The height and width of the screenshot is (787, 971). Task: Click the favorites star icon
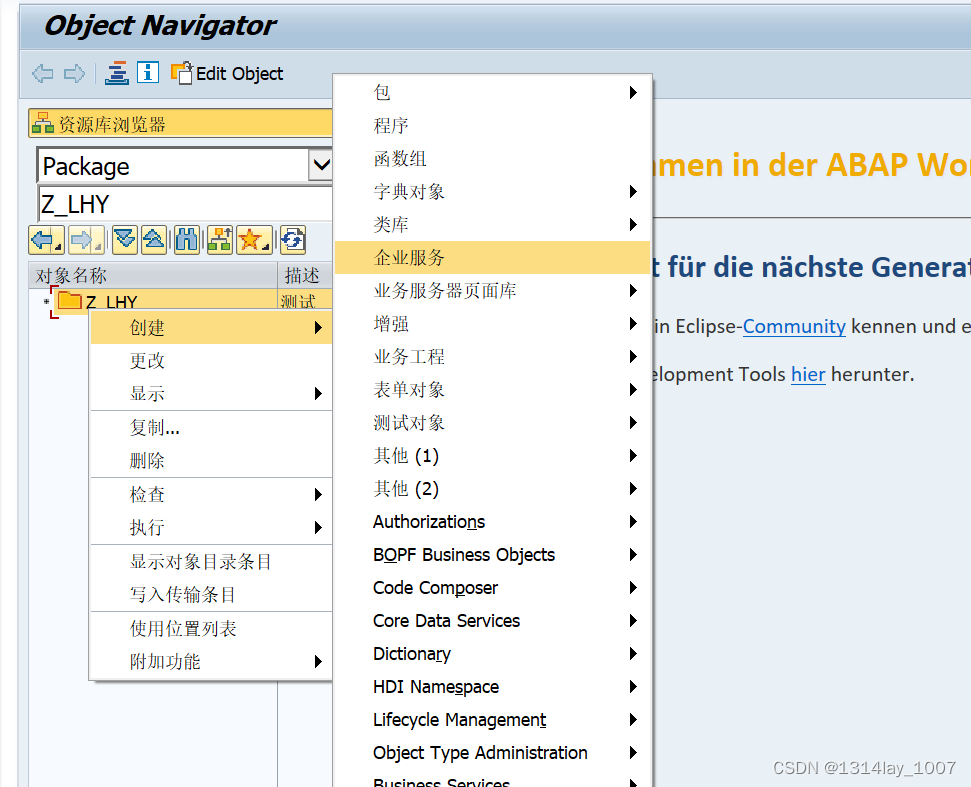[x=254, y=240]
